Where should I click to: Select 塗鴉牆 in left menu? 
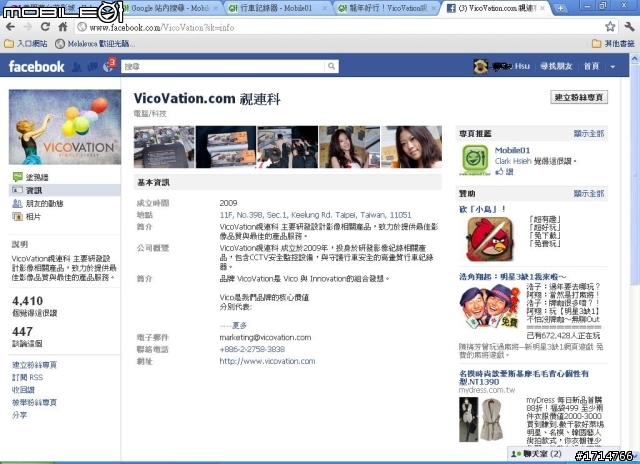tap(37, 177)
